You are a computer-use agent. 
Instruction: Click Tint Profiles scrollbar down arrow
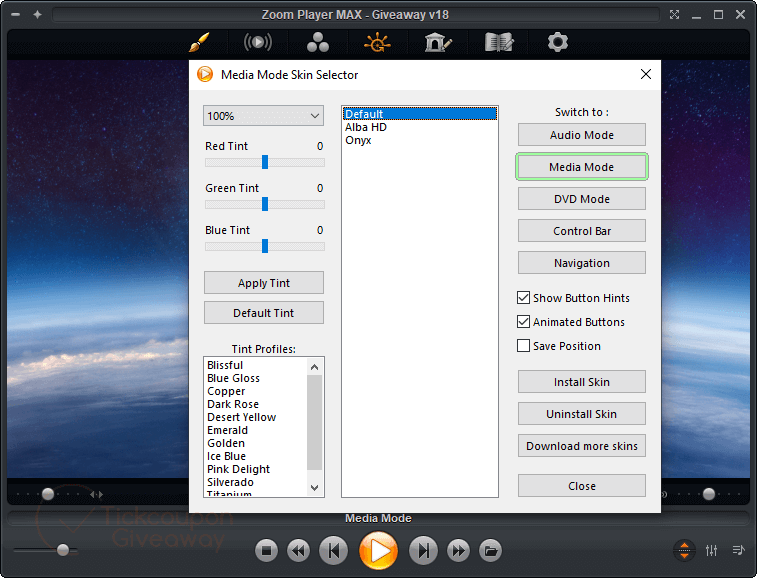tap(315, 488)
